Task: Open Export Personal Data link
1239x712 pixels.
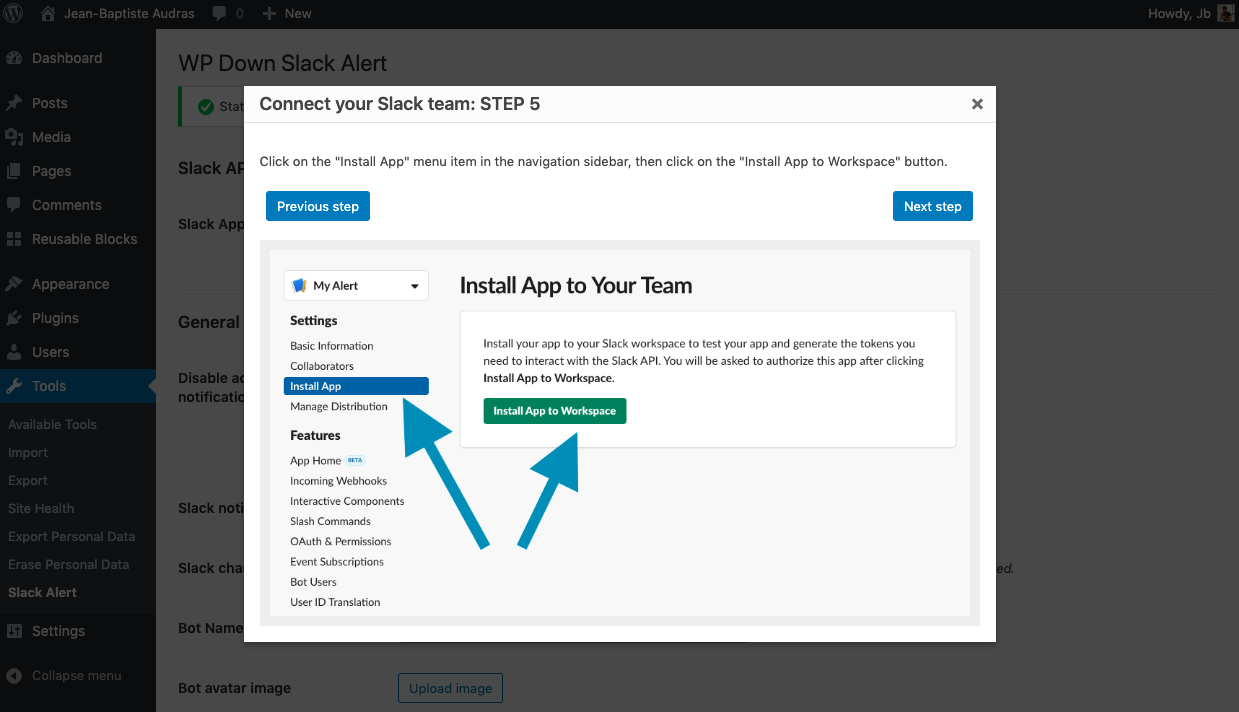Action: 71,536
